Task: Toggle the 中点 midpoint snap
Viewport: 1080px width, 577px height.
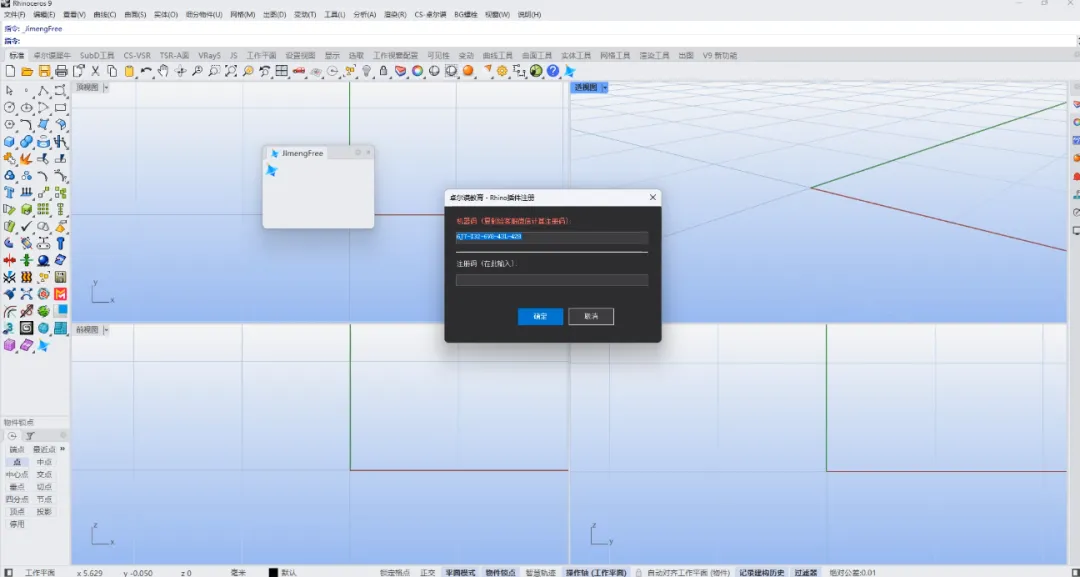Action: point(44,462)
